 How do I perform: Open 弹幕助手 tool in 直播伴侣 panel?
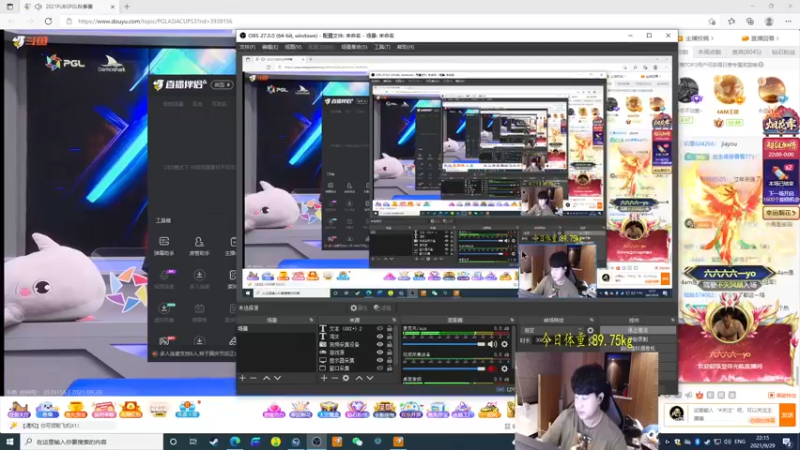164,246
